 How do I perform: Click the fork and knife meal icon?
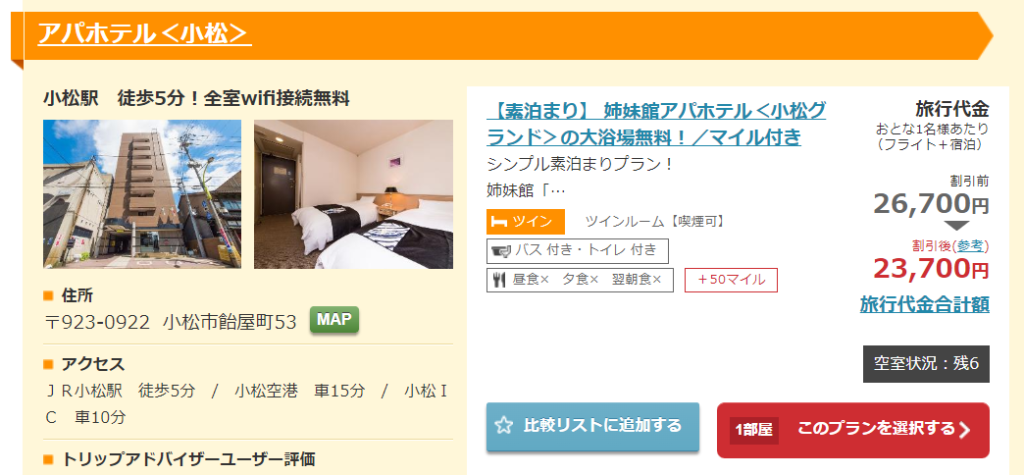point(500,280)
